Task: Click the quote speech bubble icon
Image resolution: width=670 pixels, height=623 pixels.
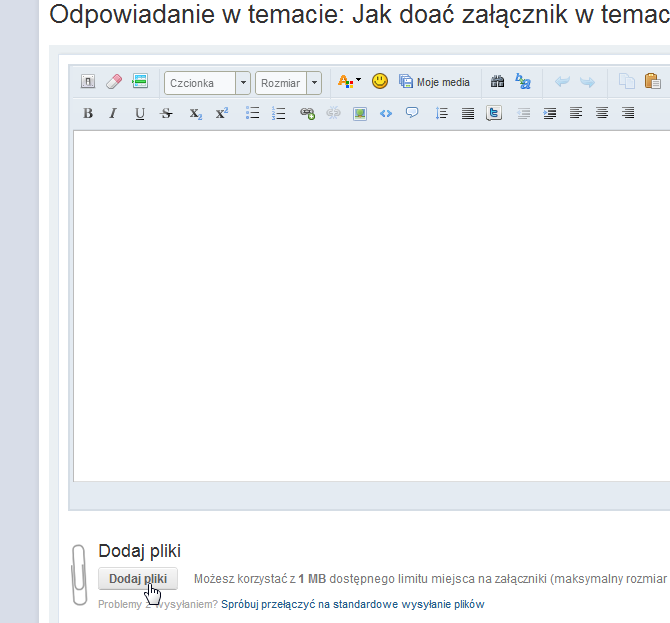Action: (412, 113)
